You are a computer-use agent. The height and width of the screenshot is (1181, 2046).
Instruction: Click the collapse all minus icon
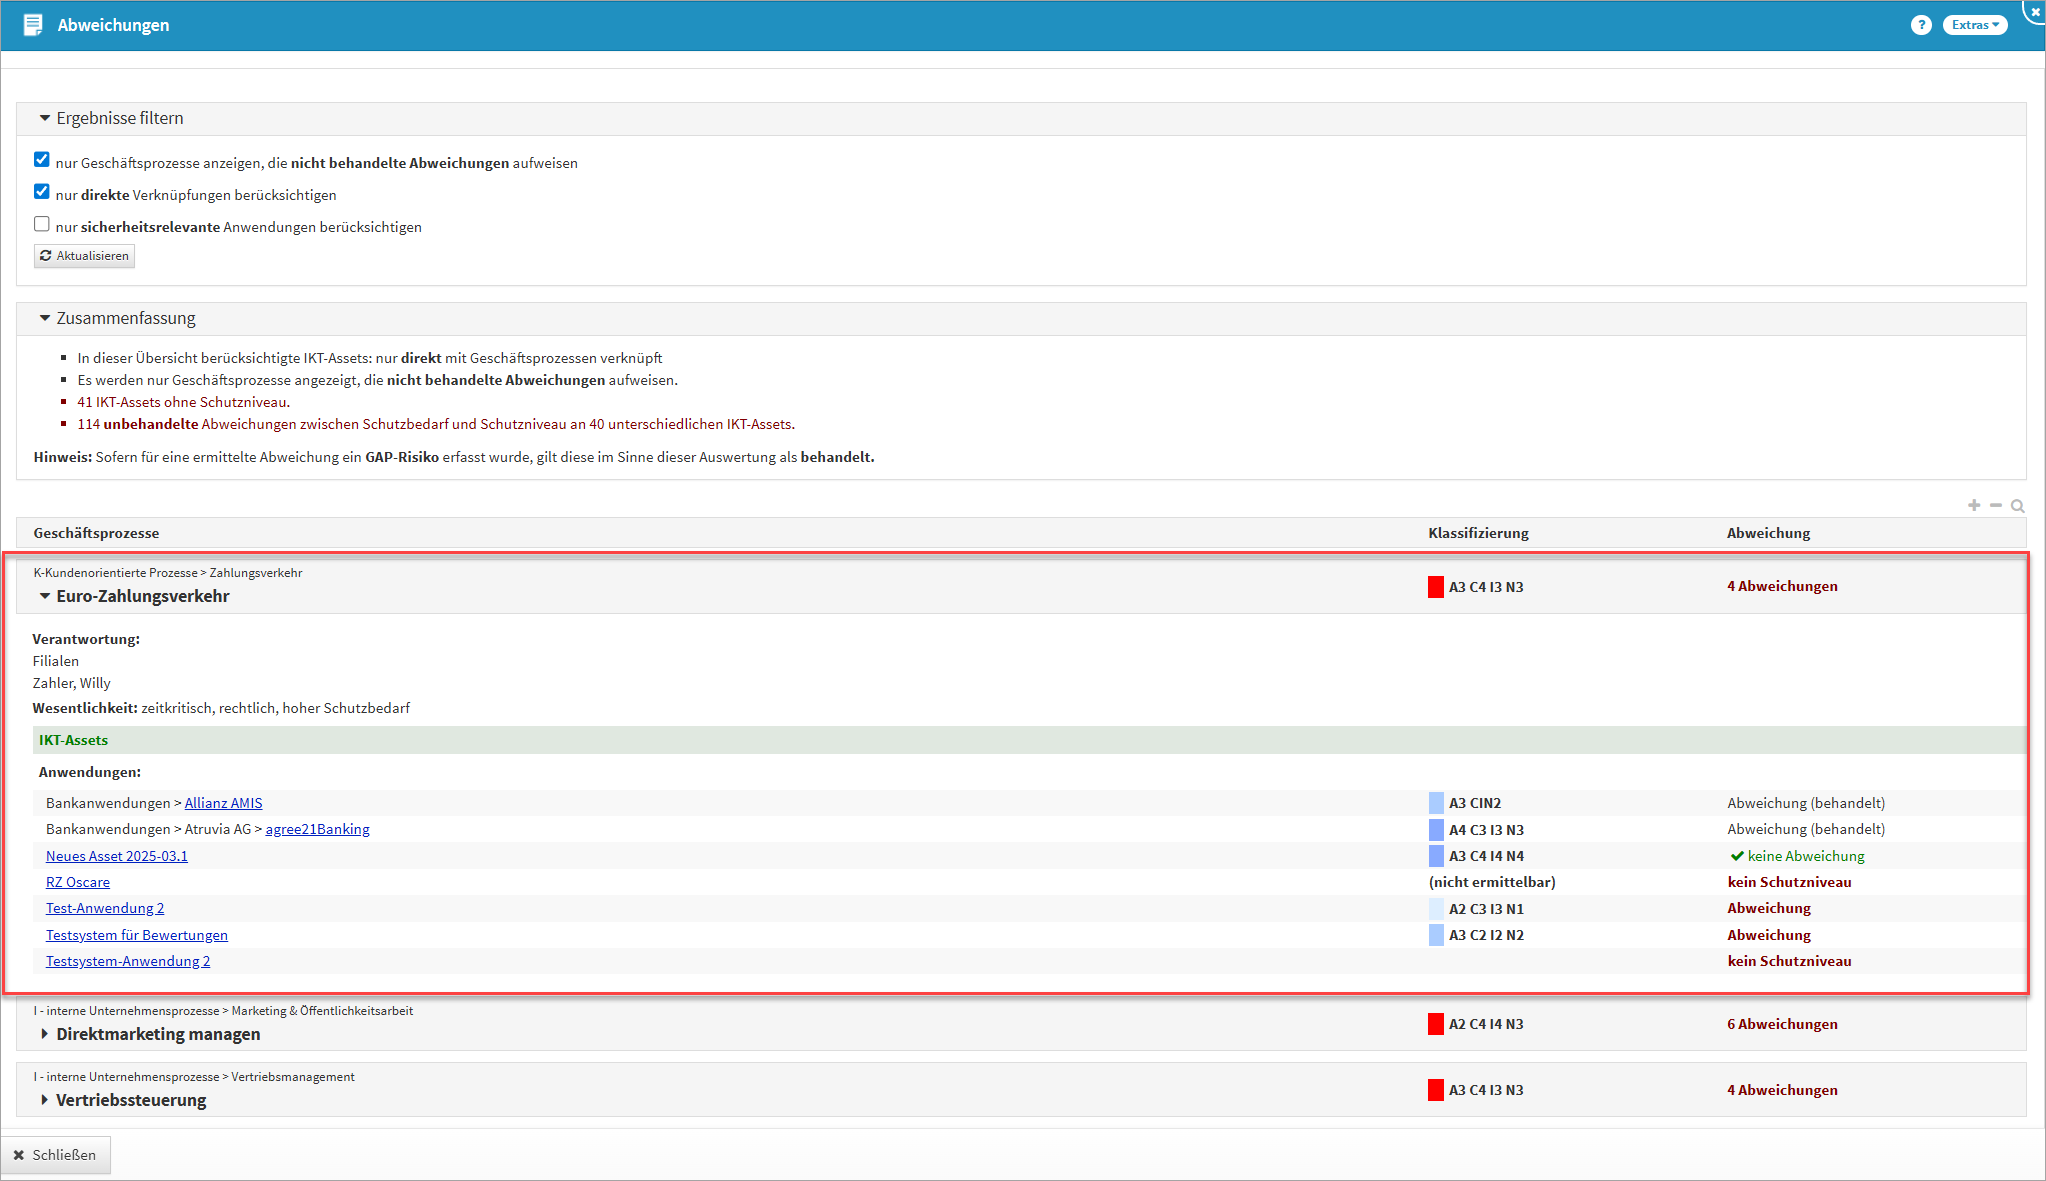click(x=1996, y=506)
